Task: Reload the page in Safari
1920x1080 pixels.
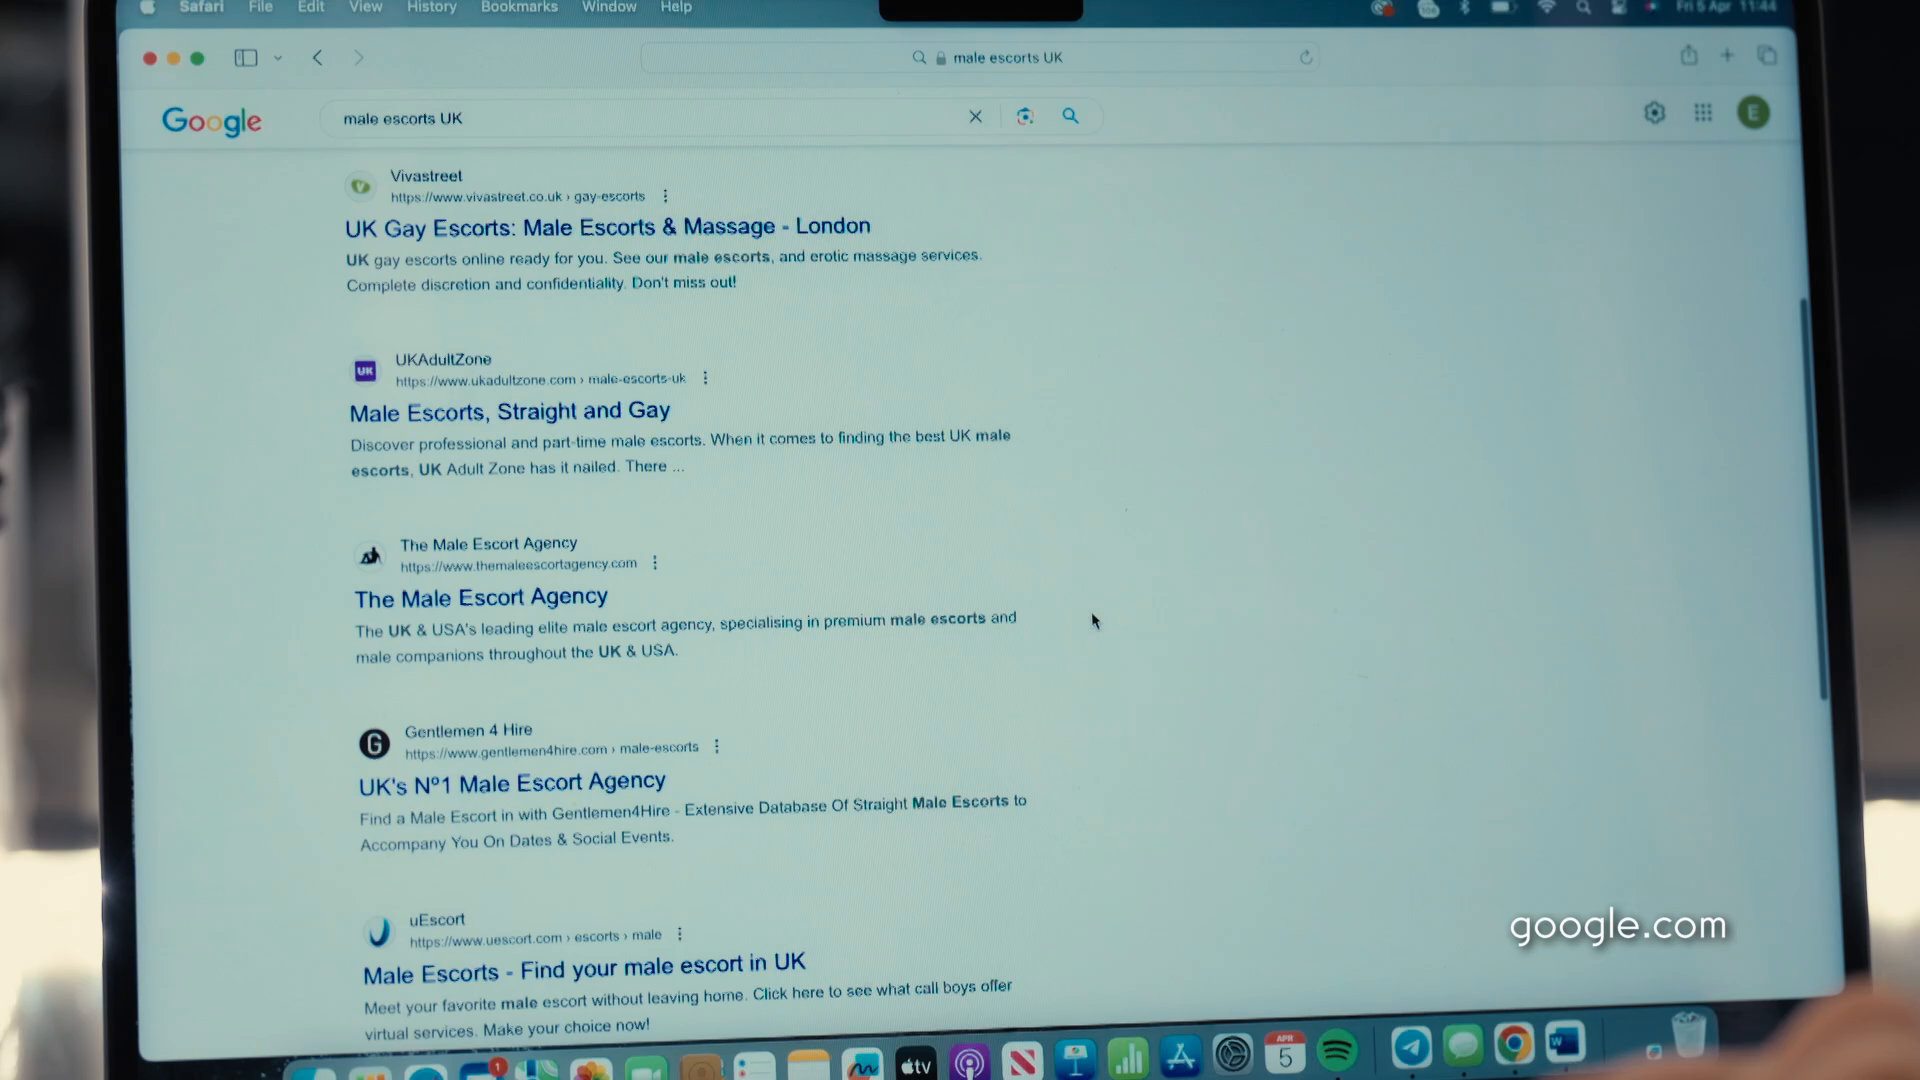Action: click(1305, 58)
